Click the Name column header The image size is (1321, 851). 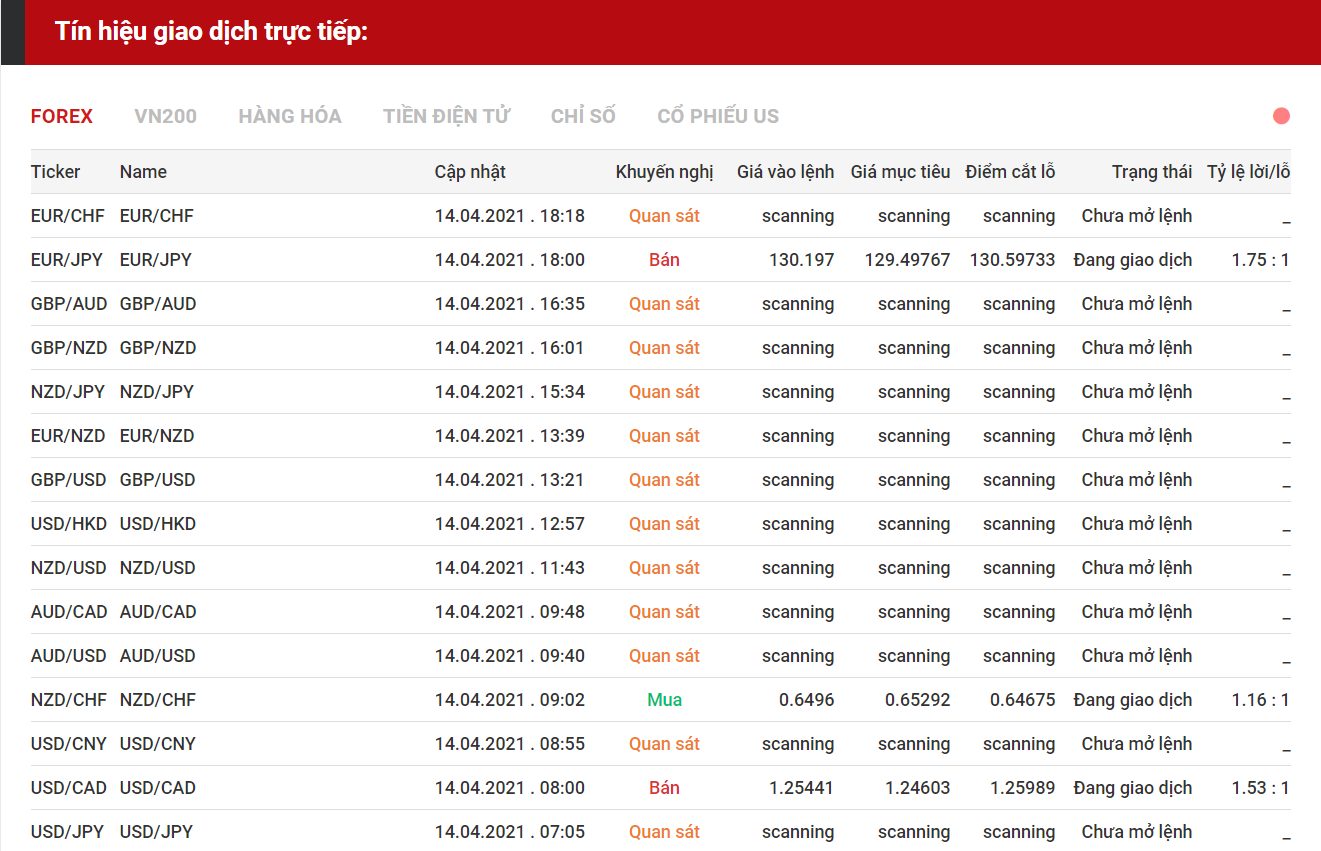click(143, 172)
